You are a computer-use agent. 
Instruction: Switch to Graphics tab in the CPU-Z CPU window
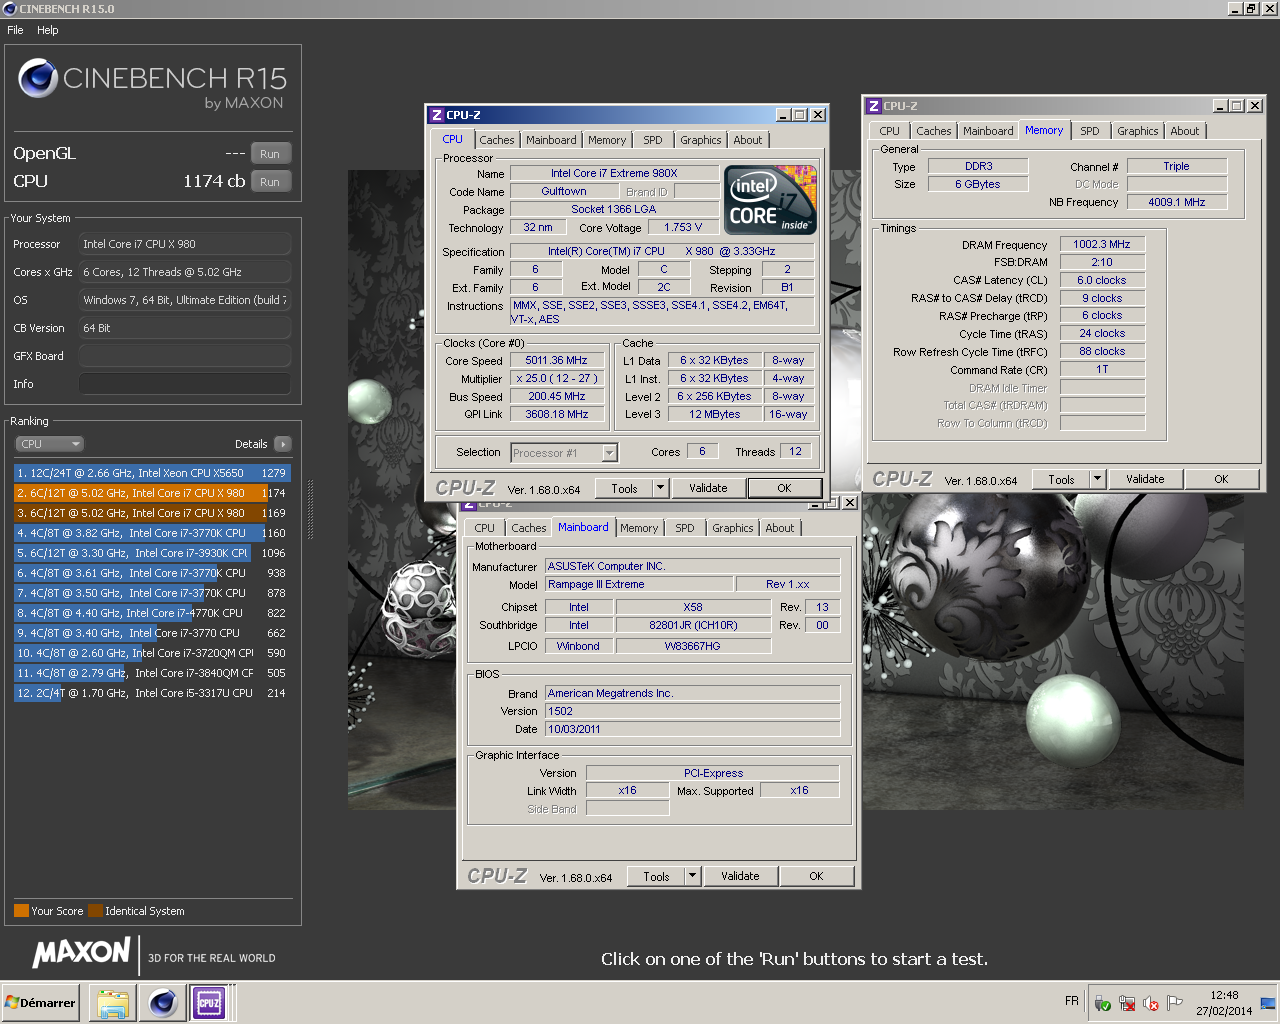click(701, 140)
